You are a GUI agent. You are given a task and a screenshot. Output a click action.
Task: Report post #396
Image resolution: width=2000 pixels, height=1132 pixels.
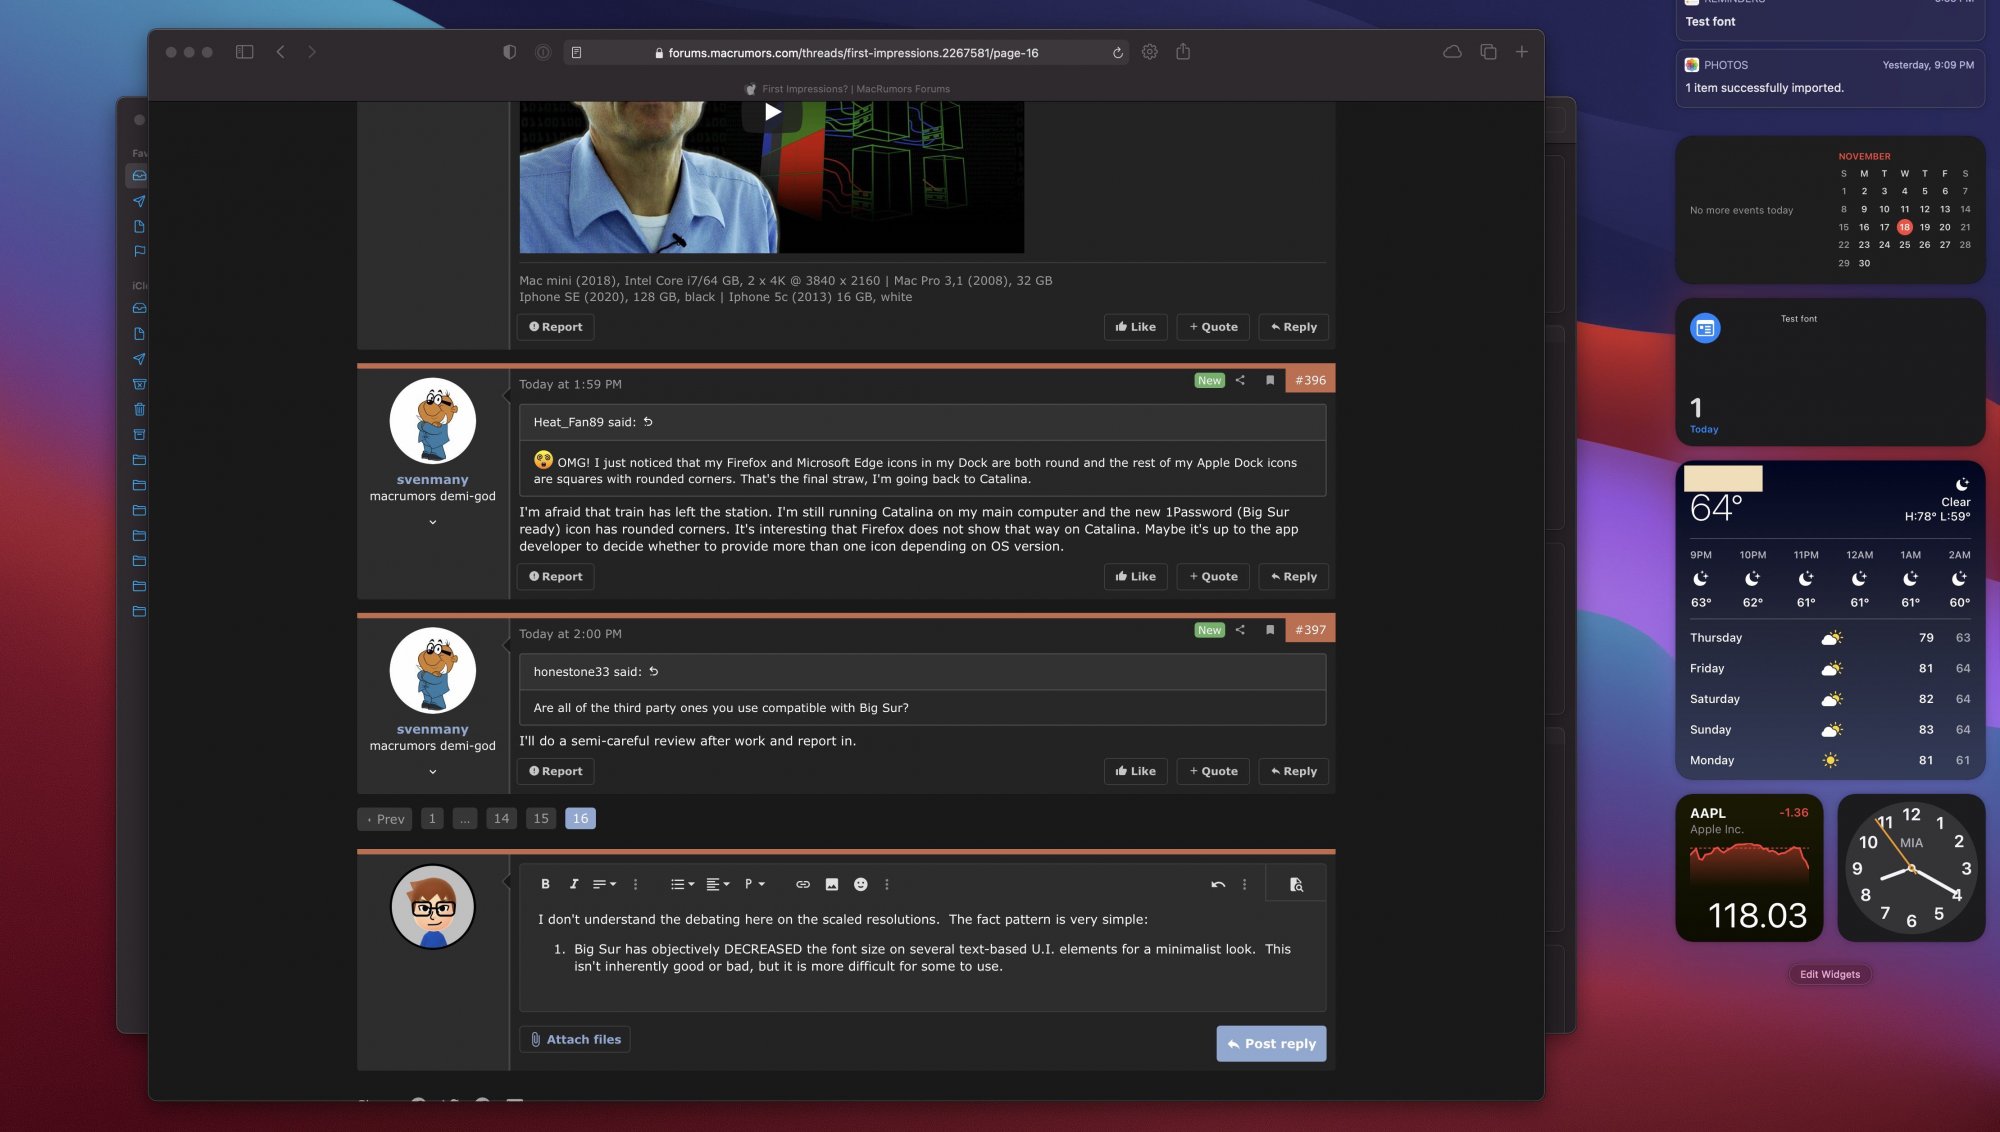click(x=555, y=577)
